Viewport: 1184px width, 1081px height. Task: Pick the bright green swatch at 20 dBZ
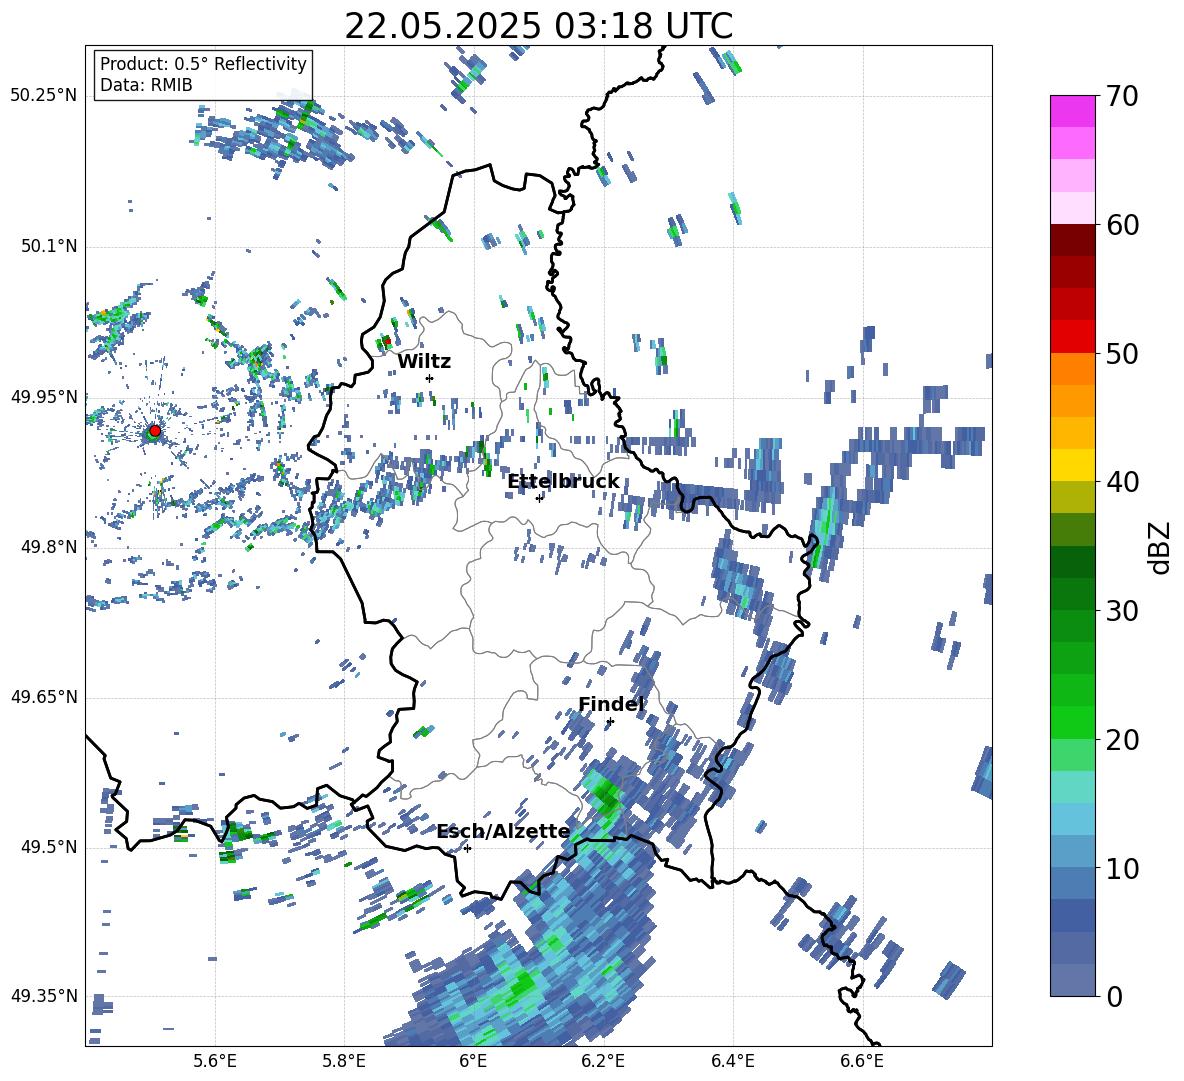(1072, 723)
